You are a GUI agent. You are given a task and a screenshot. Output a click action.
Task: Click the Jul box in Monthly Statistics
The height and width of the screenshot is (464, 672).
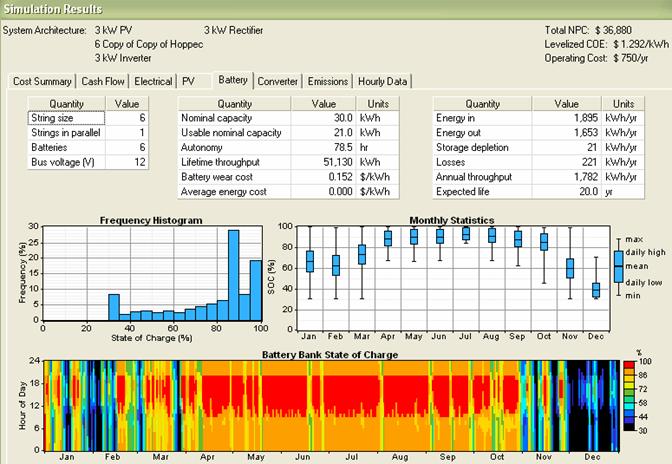pos(465,234)
